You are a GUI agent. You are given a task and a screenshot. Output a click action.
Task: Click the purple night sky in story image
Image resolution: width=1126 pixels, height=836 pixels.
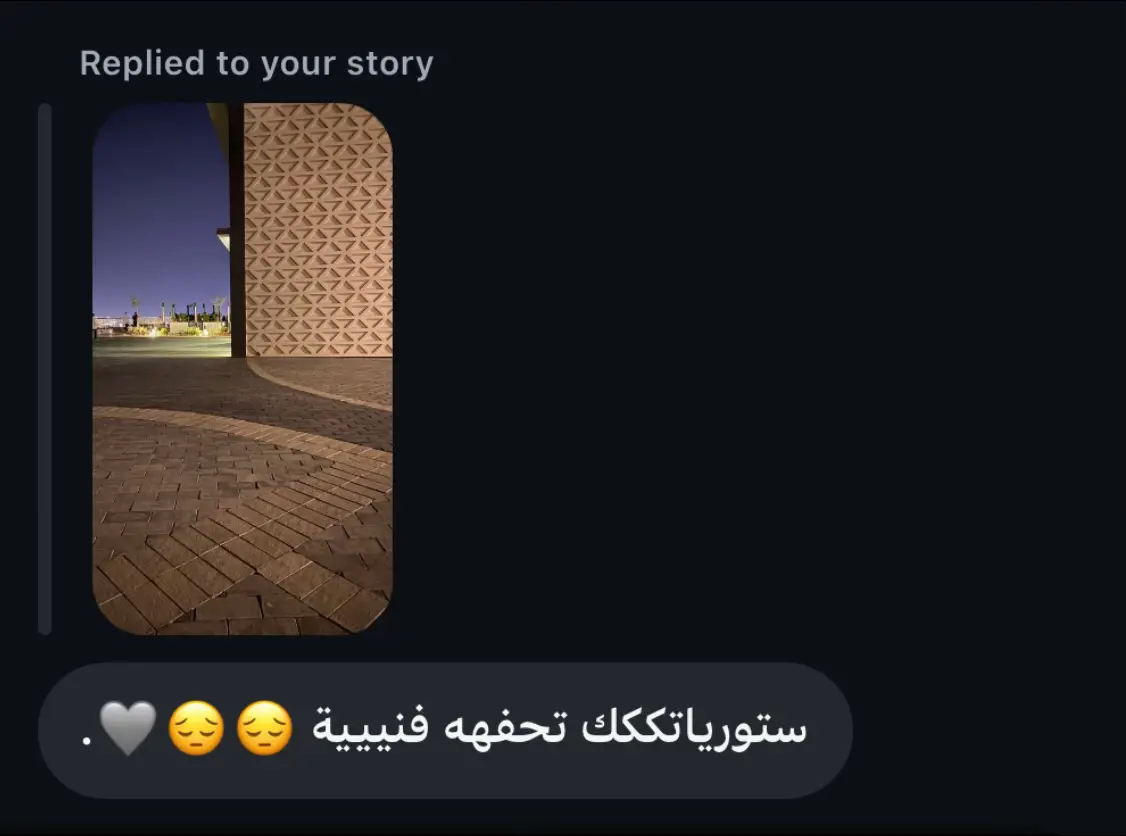(158, 208)
